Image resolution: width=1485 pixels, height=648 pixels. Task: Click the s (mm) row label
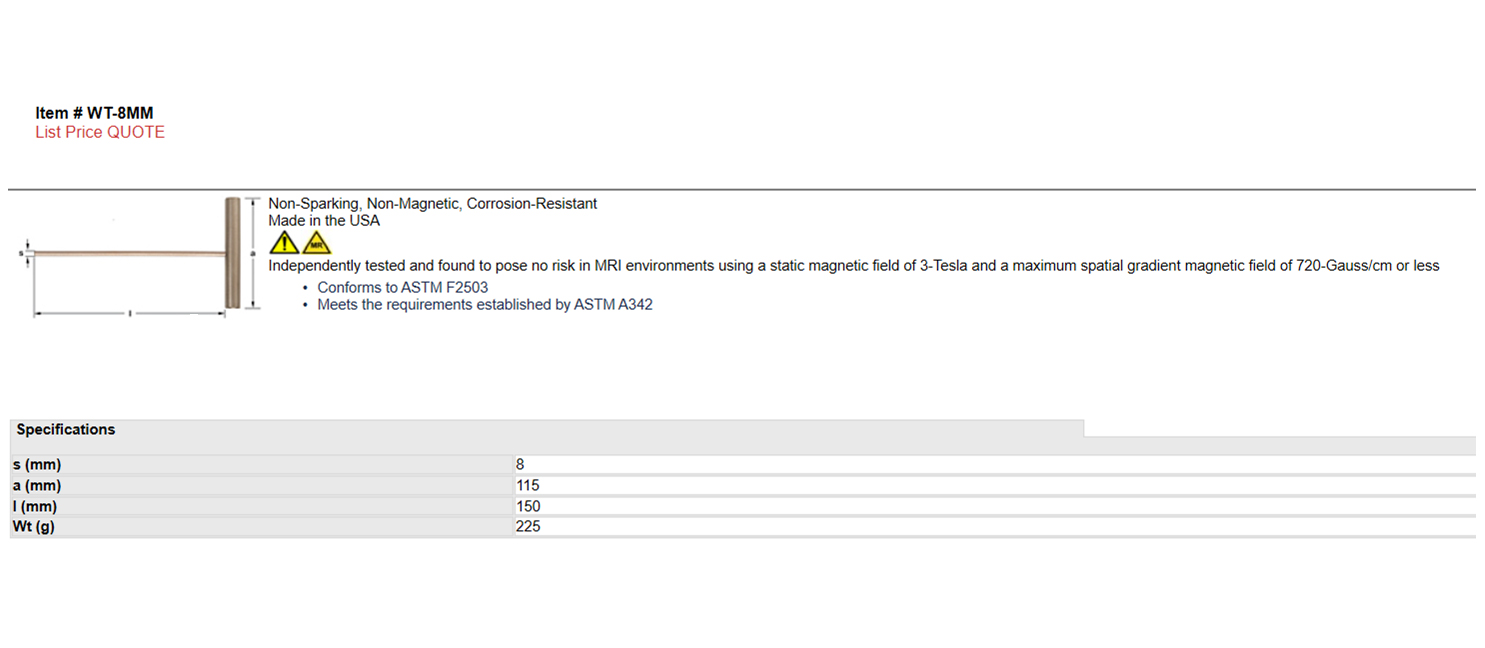pyautogui.click(x=37, y=464)
